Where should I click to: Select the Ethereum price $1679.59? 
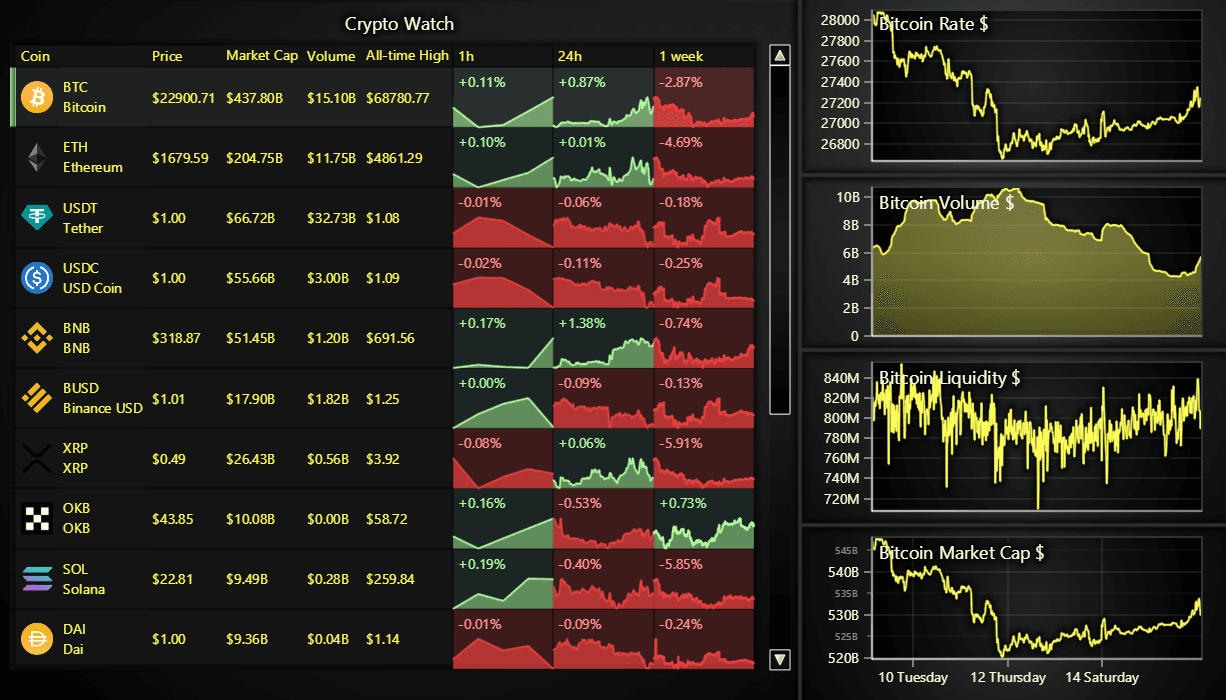point(180,158)
